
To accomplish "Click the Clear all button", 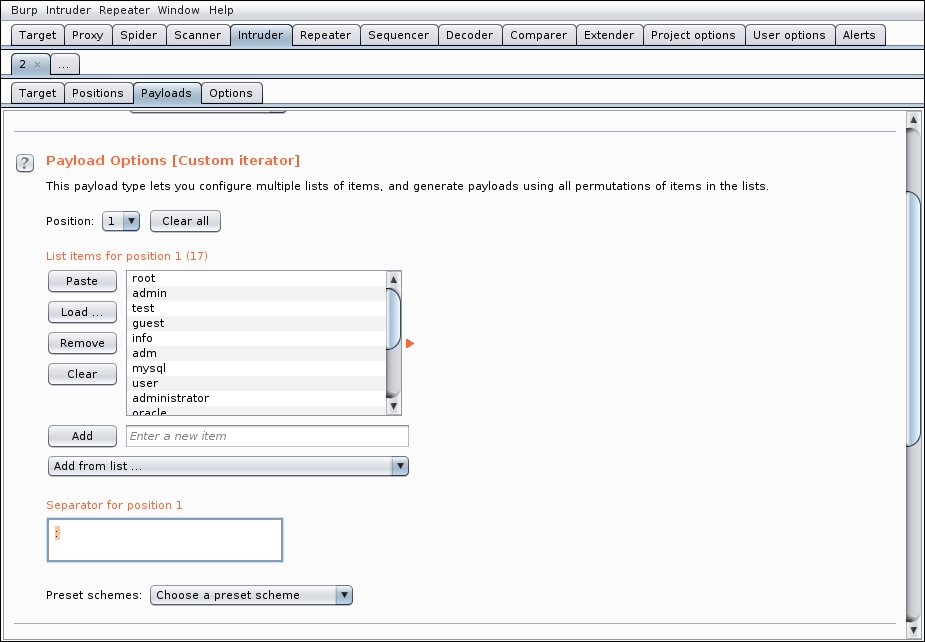I will pos(185,221).
